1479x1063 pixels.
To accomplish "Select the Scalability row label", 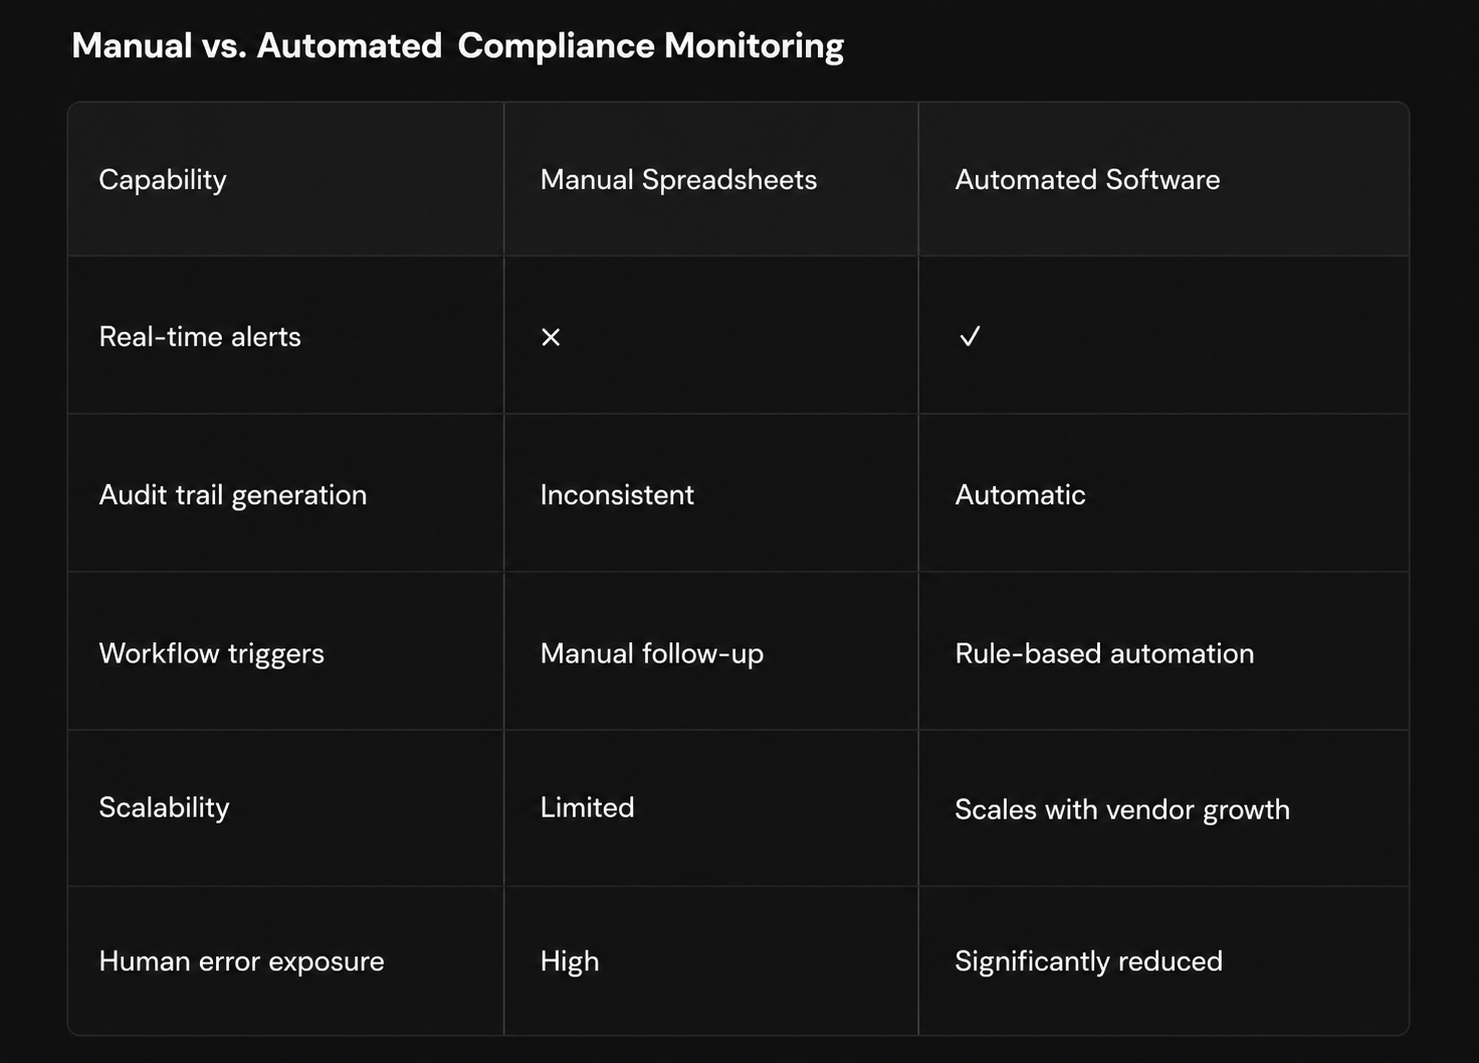I will click(164, 808).
